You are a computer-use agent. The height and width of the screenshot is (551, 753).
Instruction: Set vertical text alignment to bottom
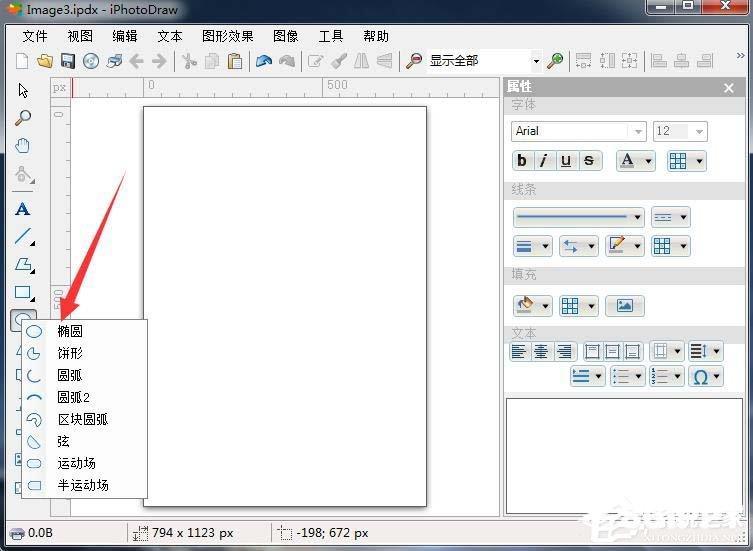pos(633,352)
